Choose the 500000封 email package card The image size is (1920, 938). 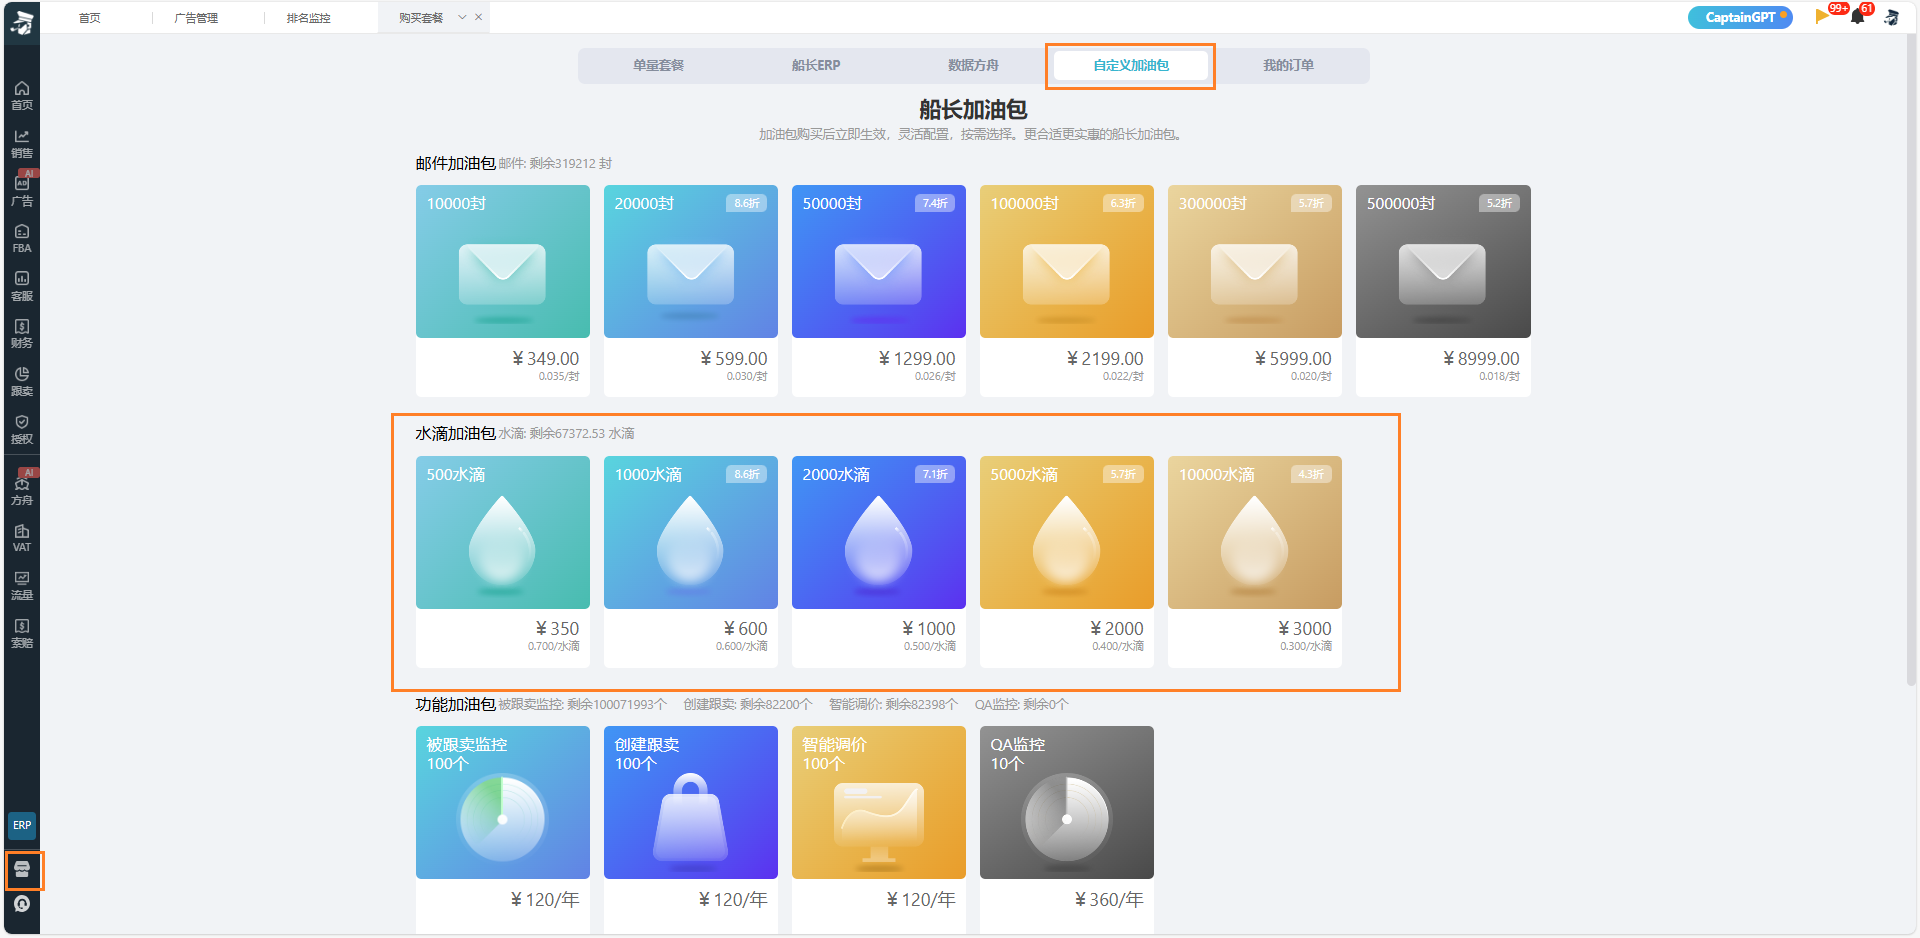[x=1443, y=290]
